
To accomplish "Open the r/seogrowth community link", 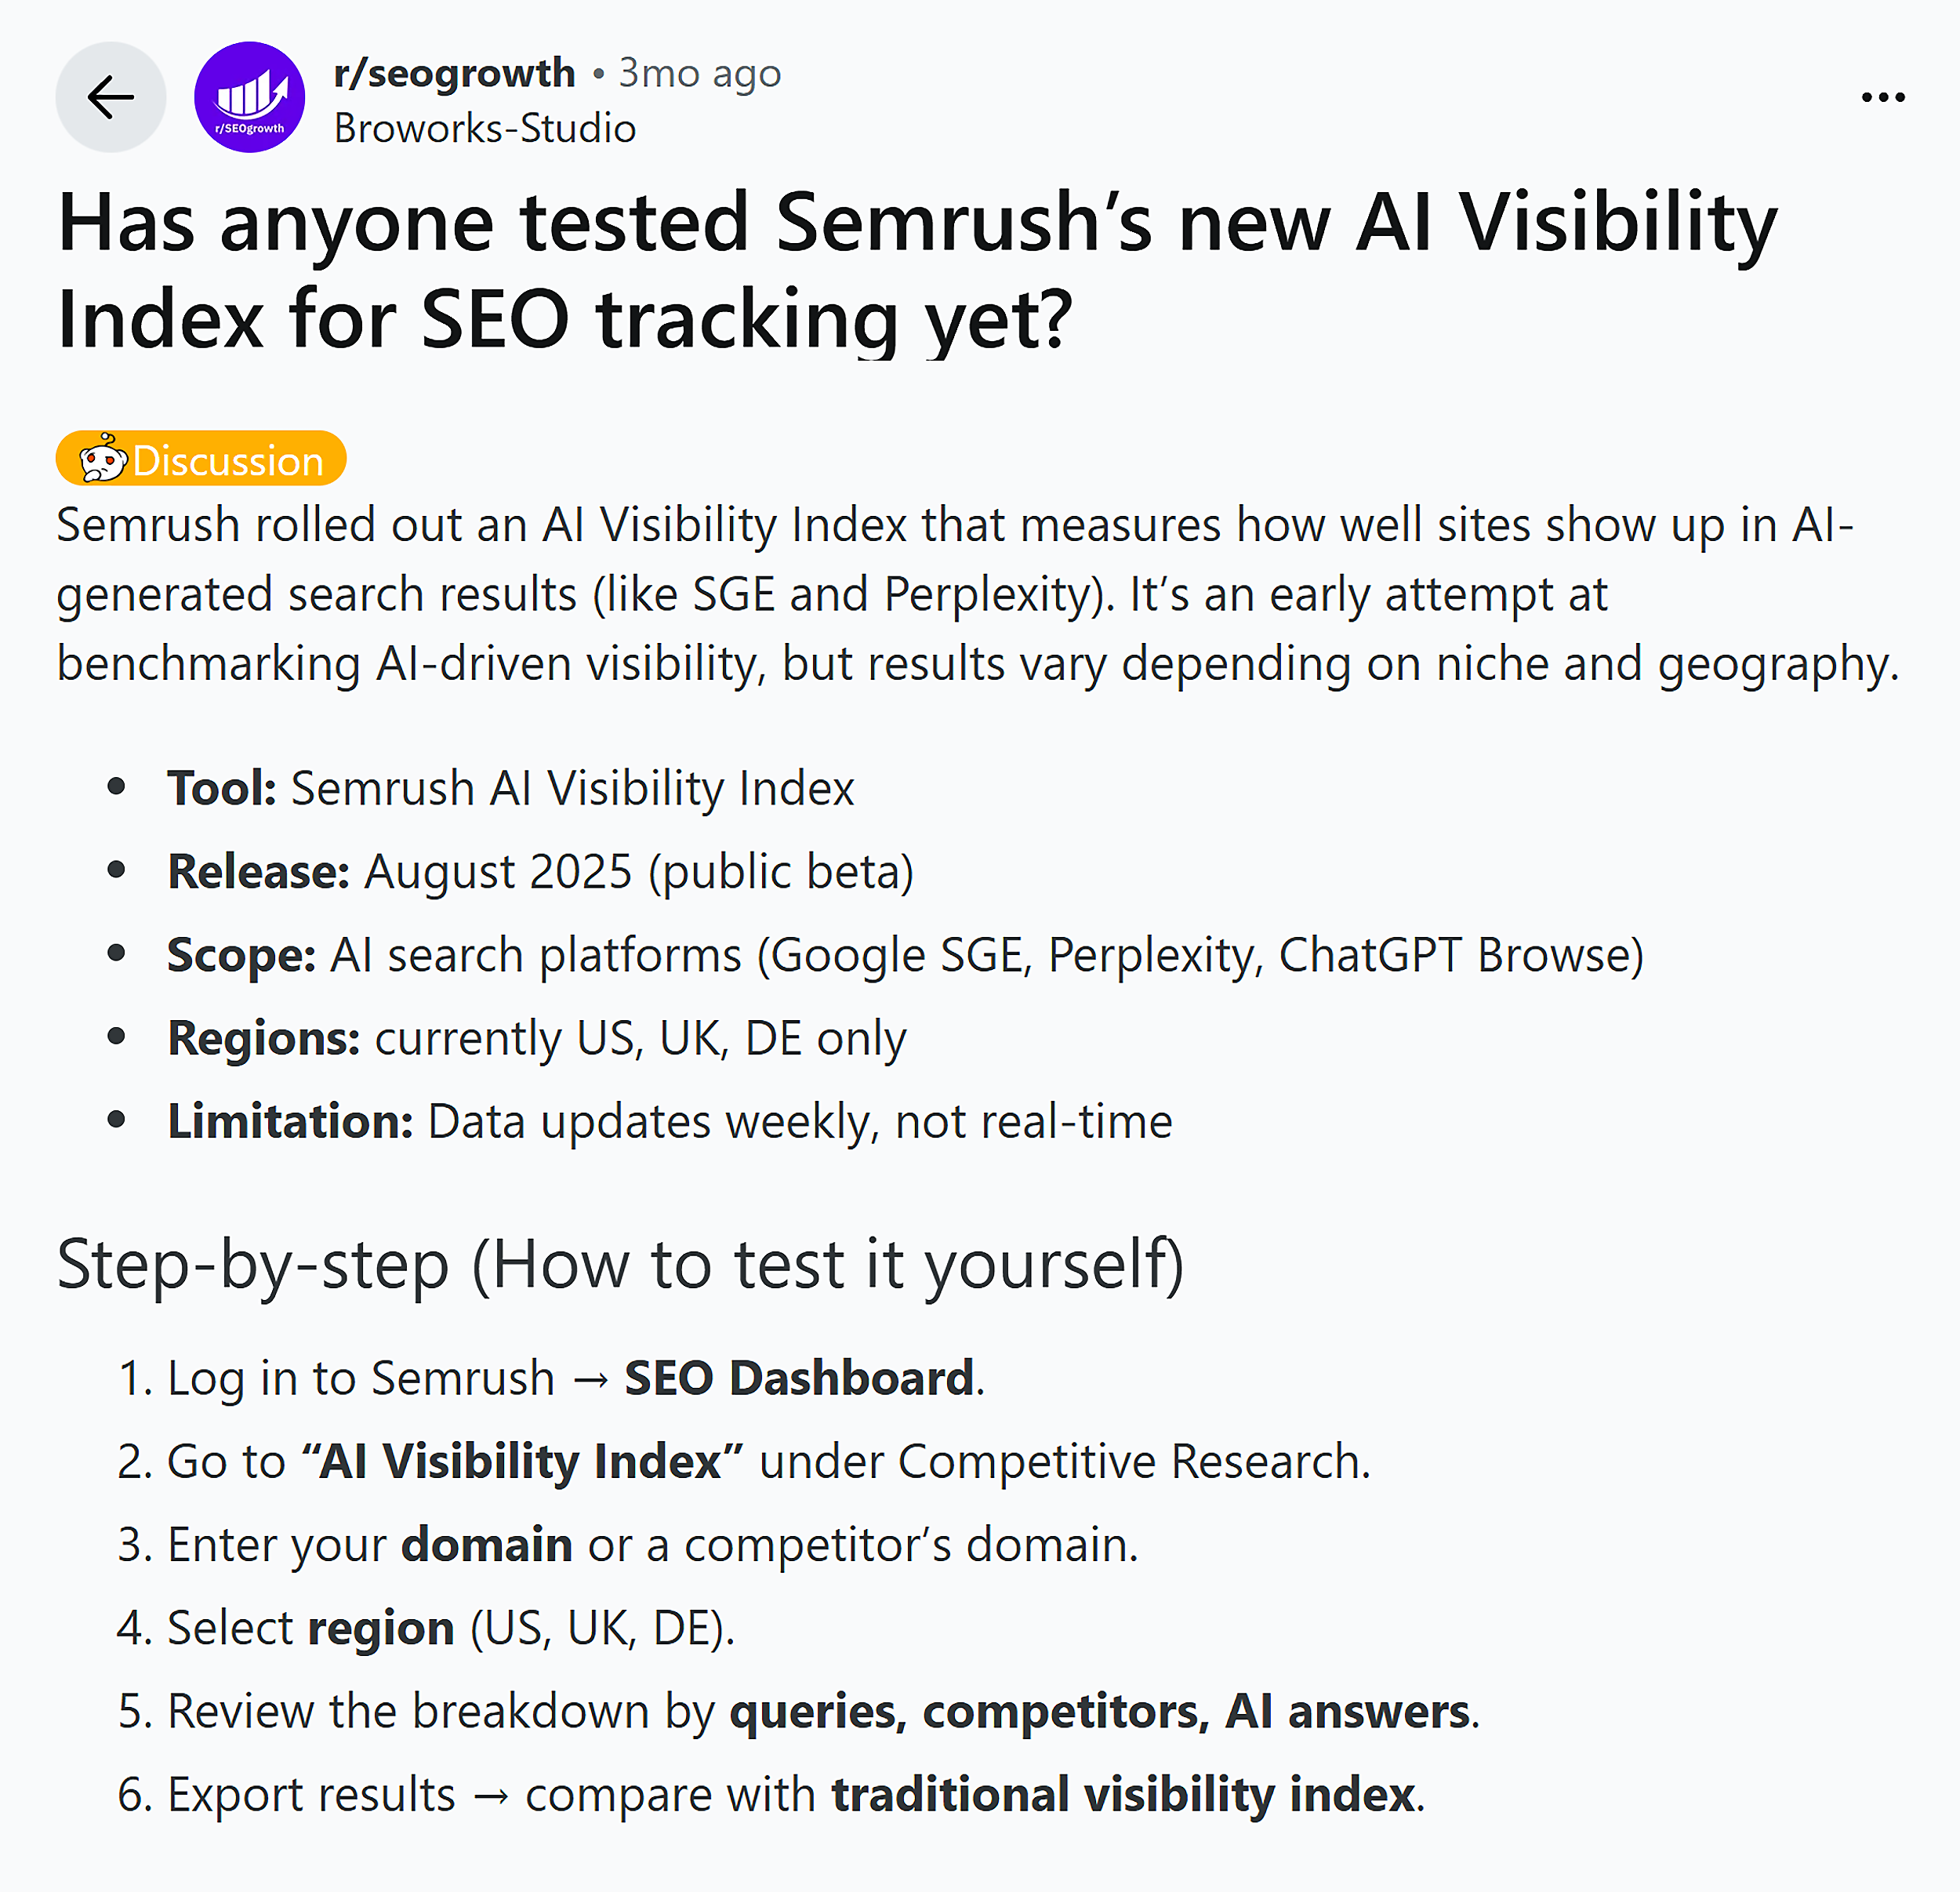I will [x=453, y=71].
